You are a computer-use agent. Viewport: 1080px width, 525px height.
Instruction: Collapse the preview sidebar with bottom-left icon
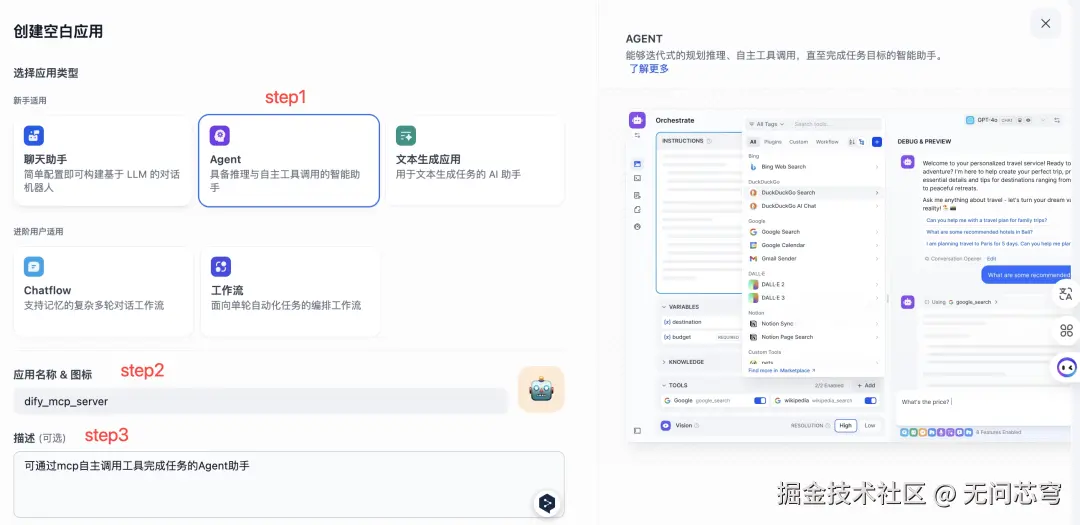pos(637,431)
